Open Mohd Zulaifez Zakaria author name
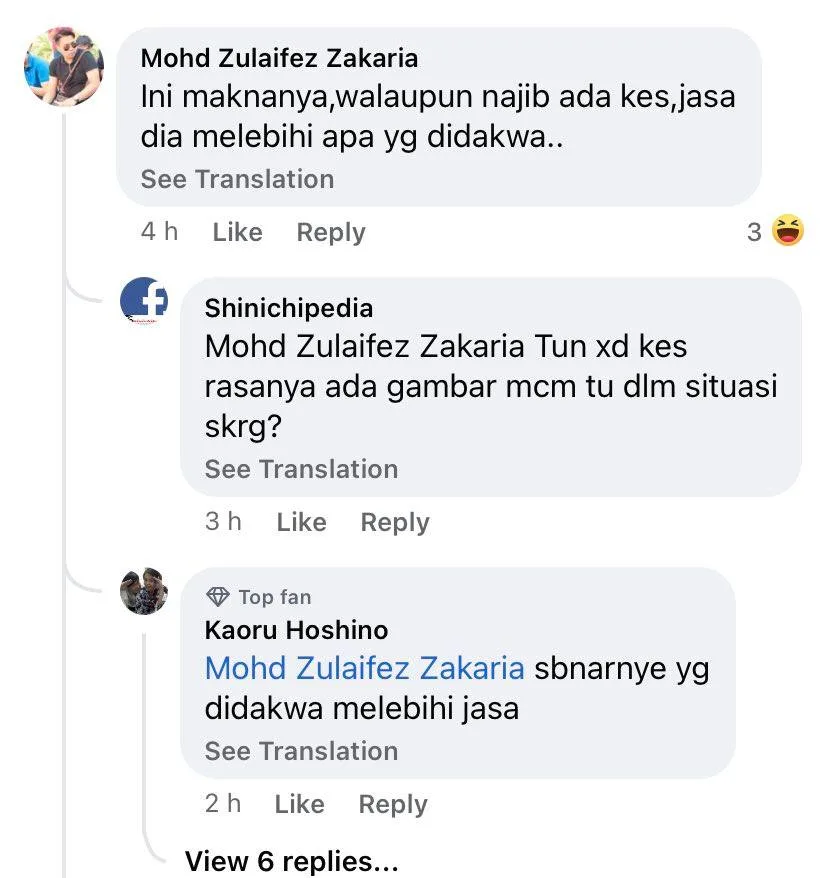 (279, 58)
